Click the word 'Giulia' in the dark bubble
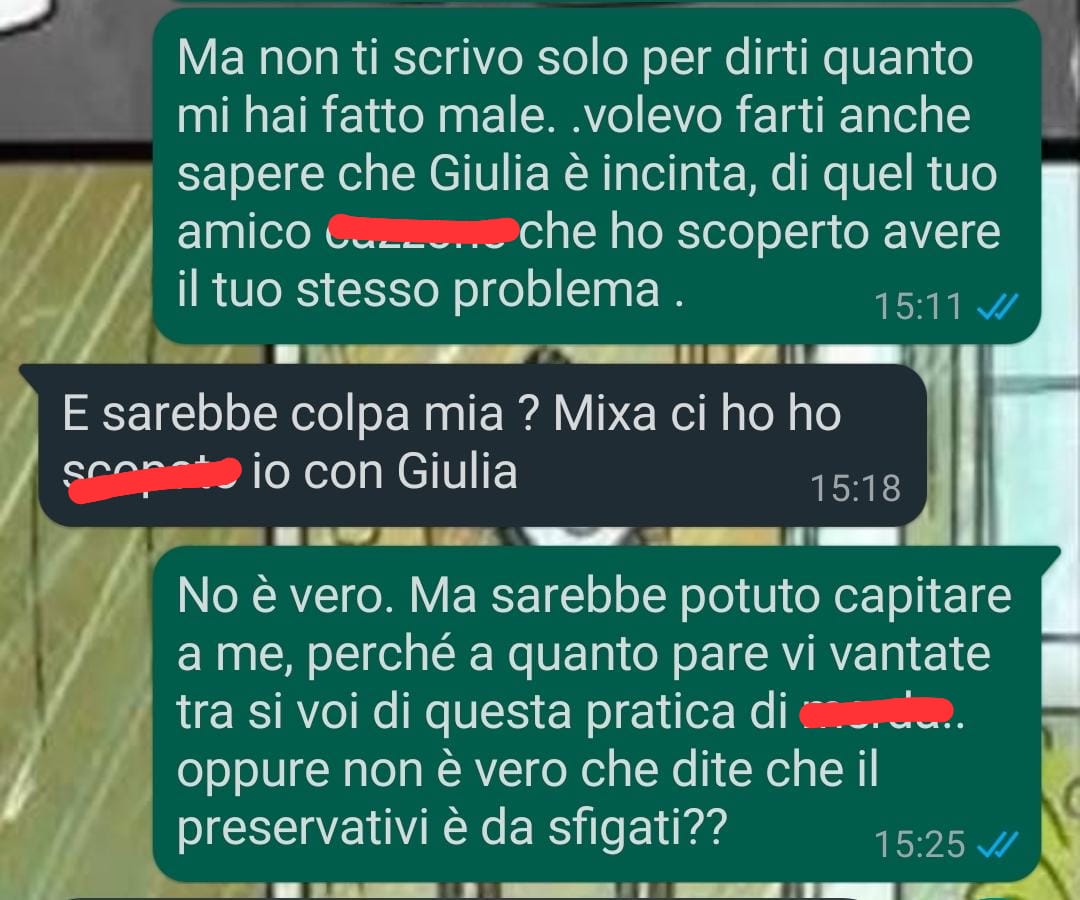 pos(457,472)
